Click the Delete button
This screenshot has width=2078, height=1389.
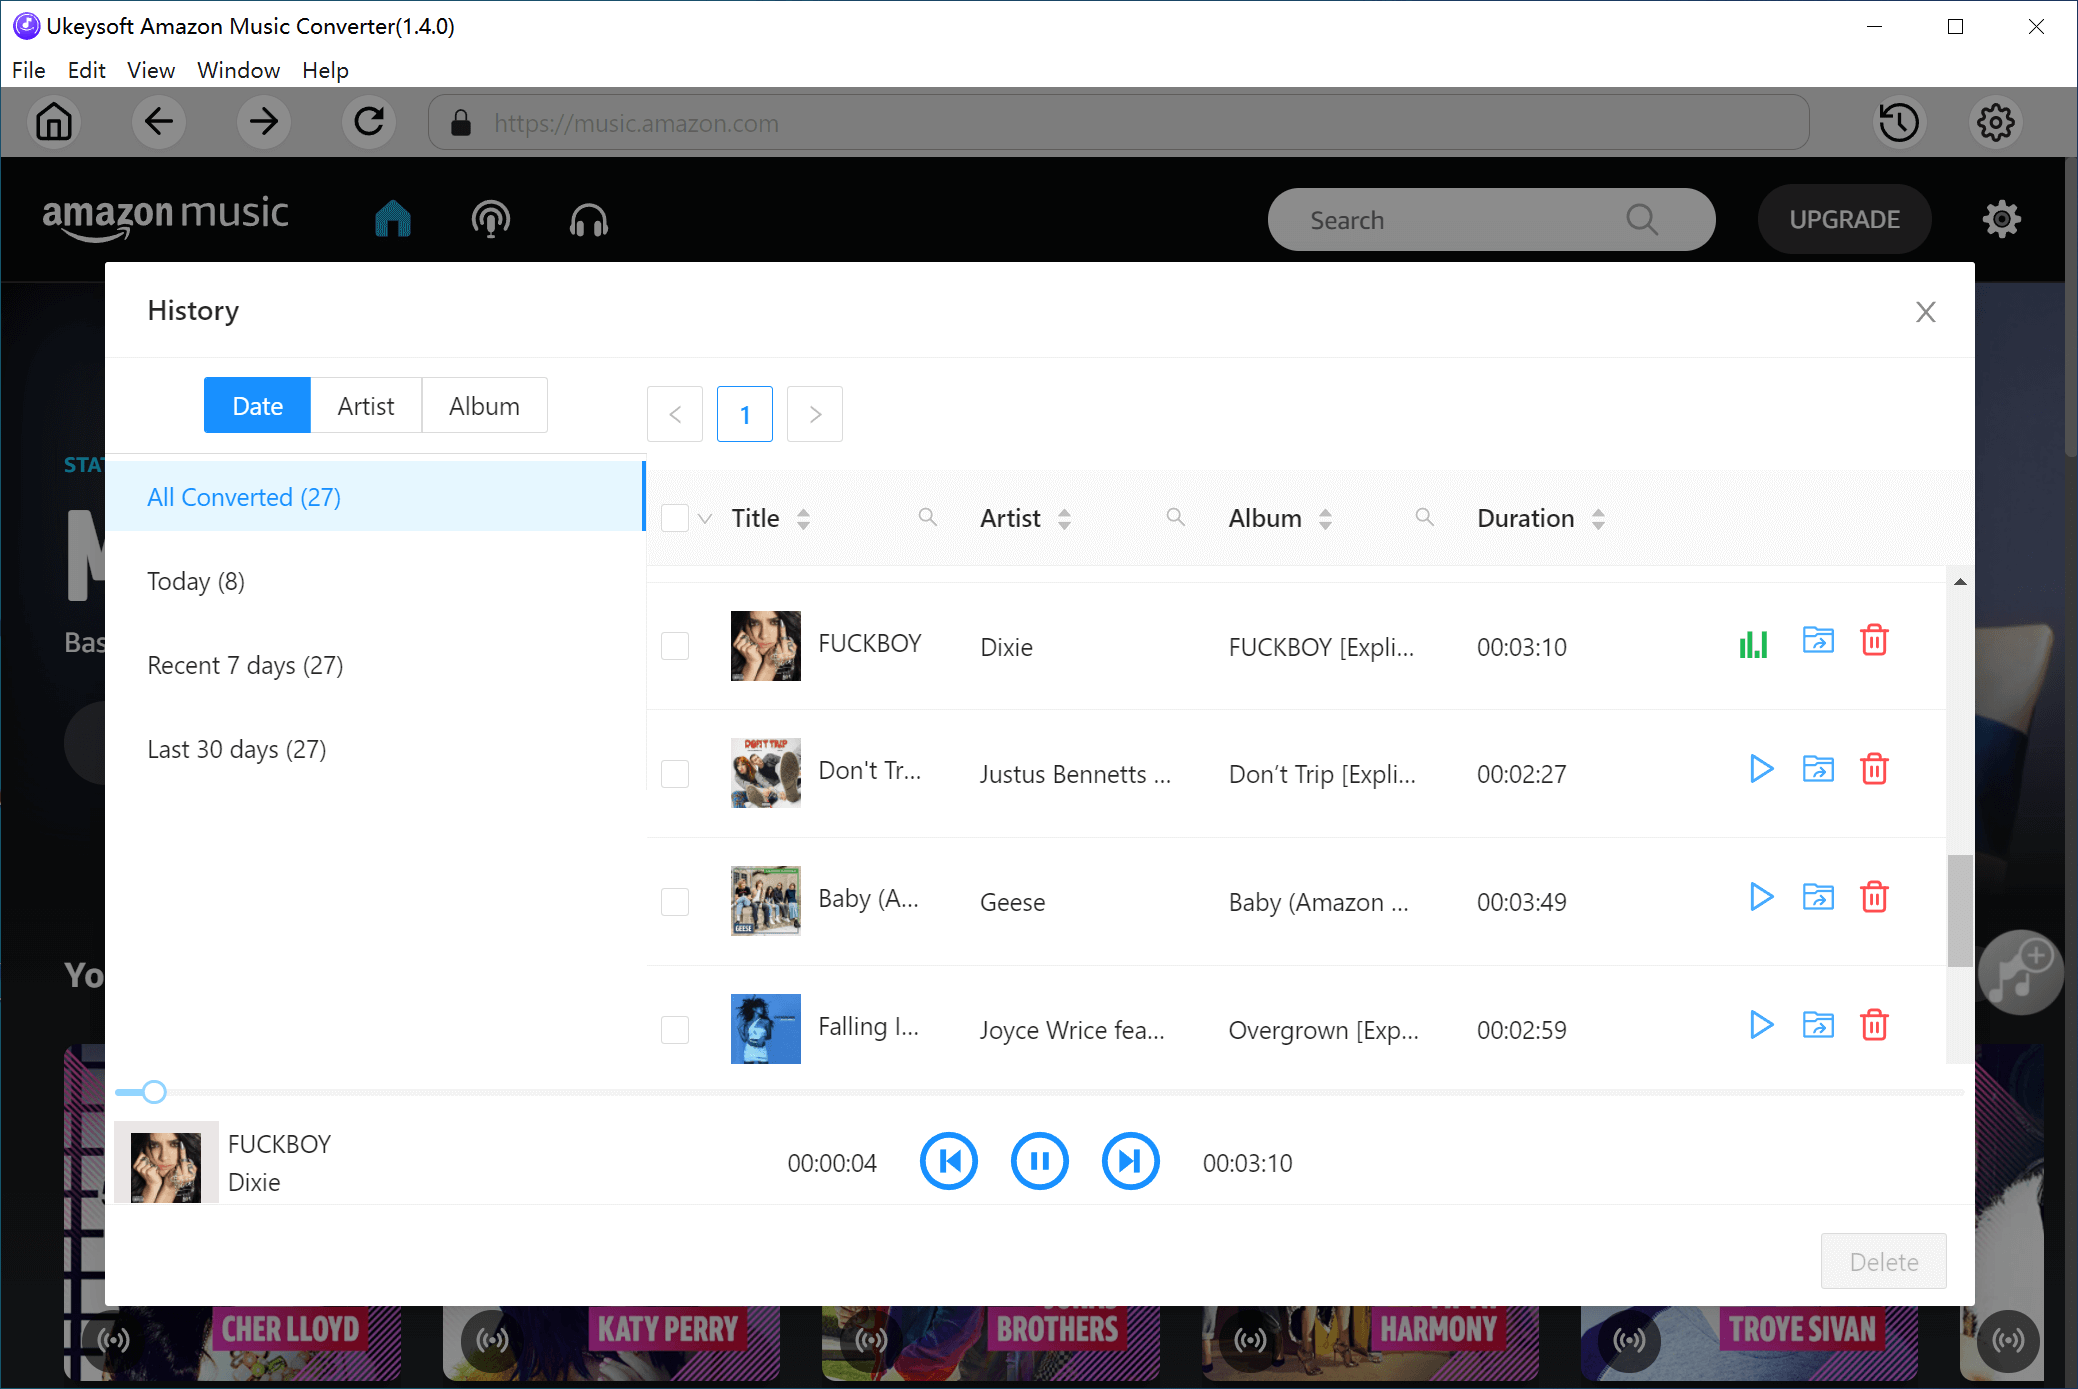tap(1883, 1261)
